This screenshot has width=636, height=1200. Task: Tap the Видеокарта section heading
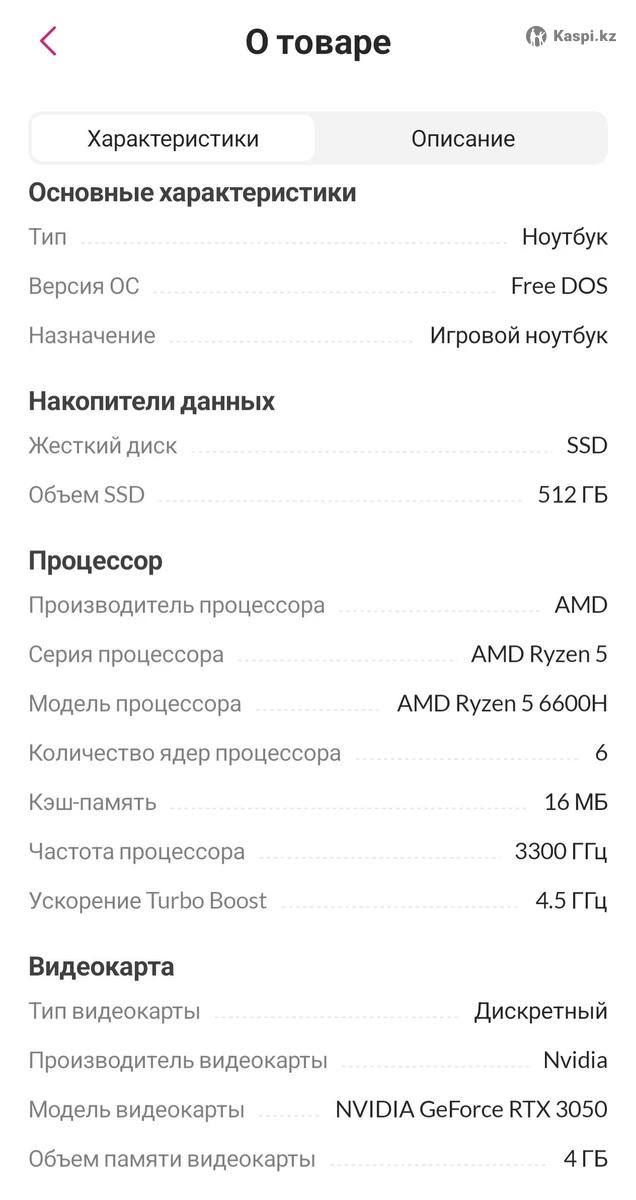101,967
